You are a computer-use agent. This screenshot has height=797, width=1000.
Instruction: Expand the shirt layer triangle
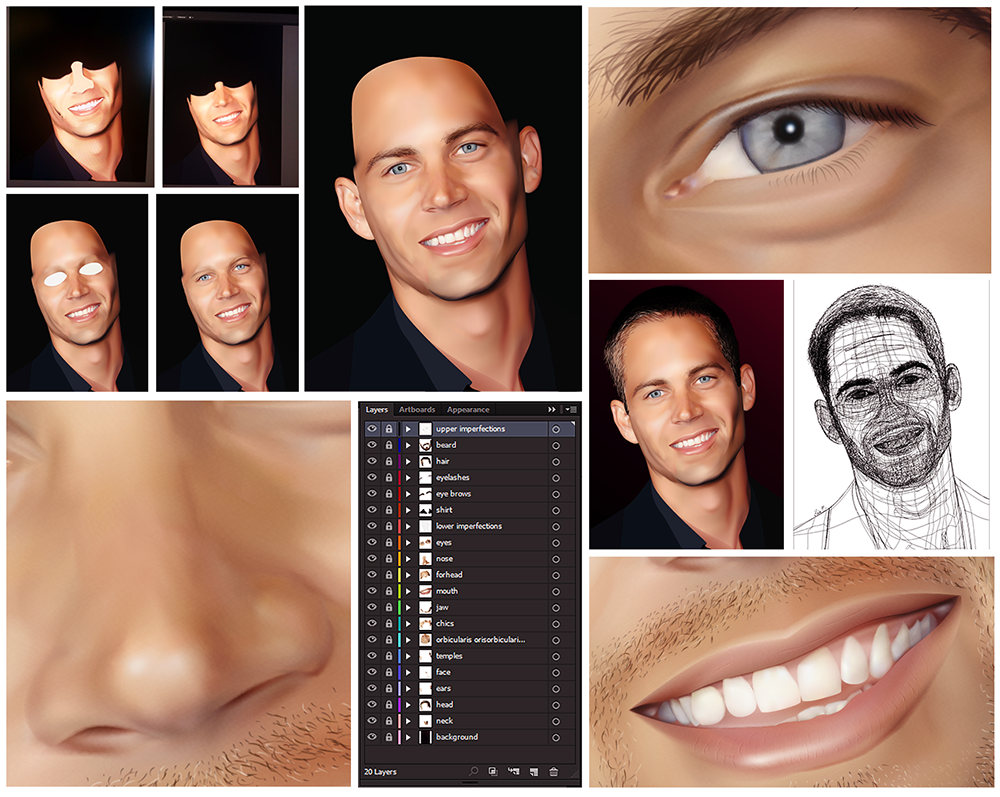tap(408, 510)
